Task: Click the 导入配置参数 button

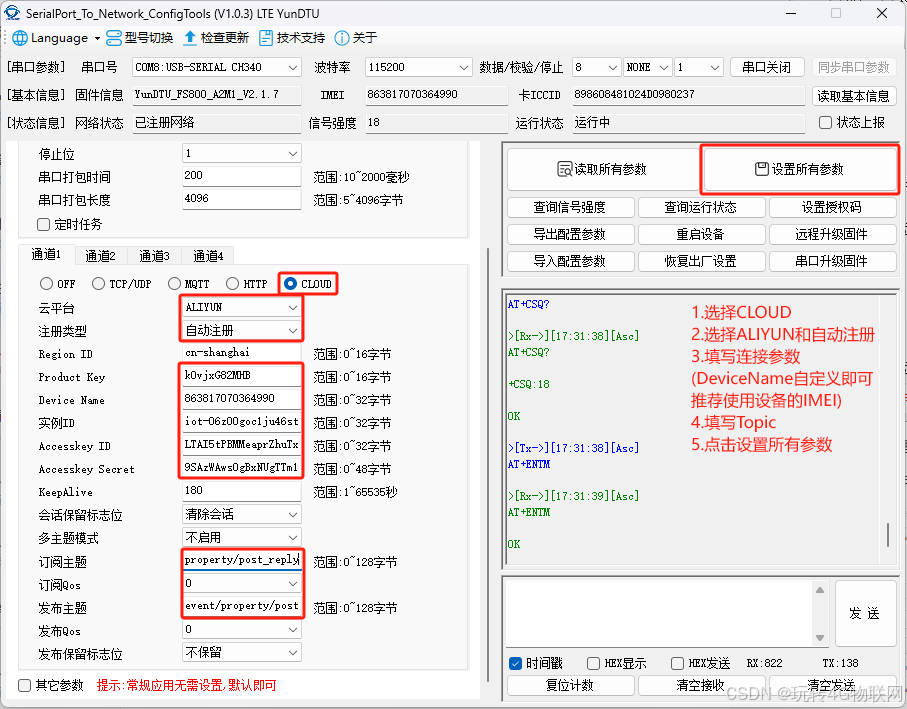Action: [x=570, y=261]
